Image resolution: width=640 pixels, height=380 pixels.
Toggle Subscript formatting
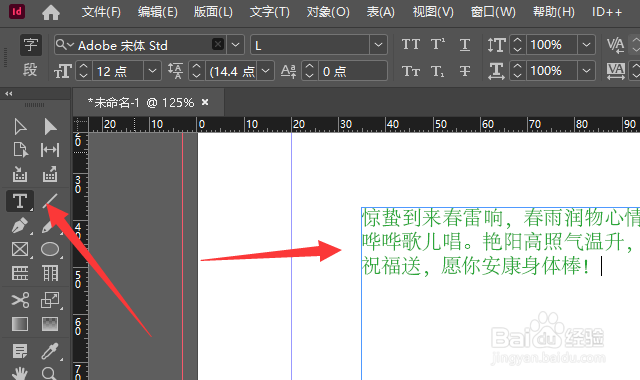point(438,71)
